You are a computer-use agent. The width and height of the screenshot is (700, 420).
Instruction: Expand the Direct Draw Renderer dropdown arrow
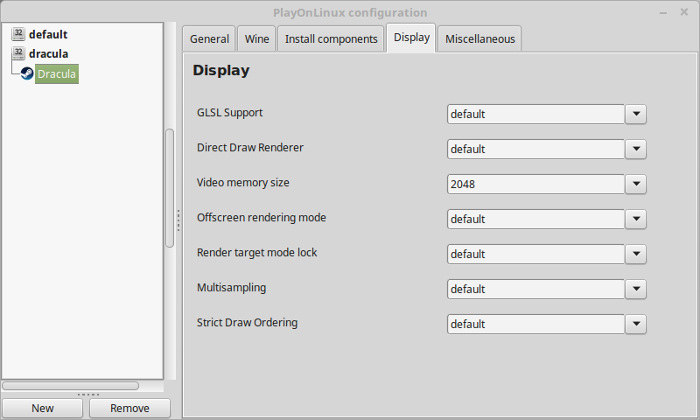point(636,149)
